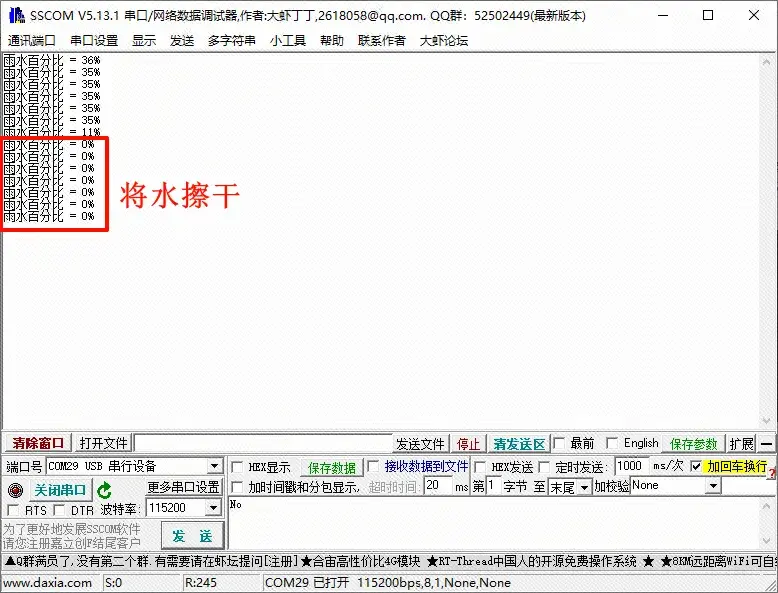Click the SSCOM app icon in title bar
778x593 pixels.
[x=16, y=15]
